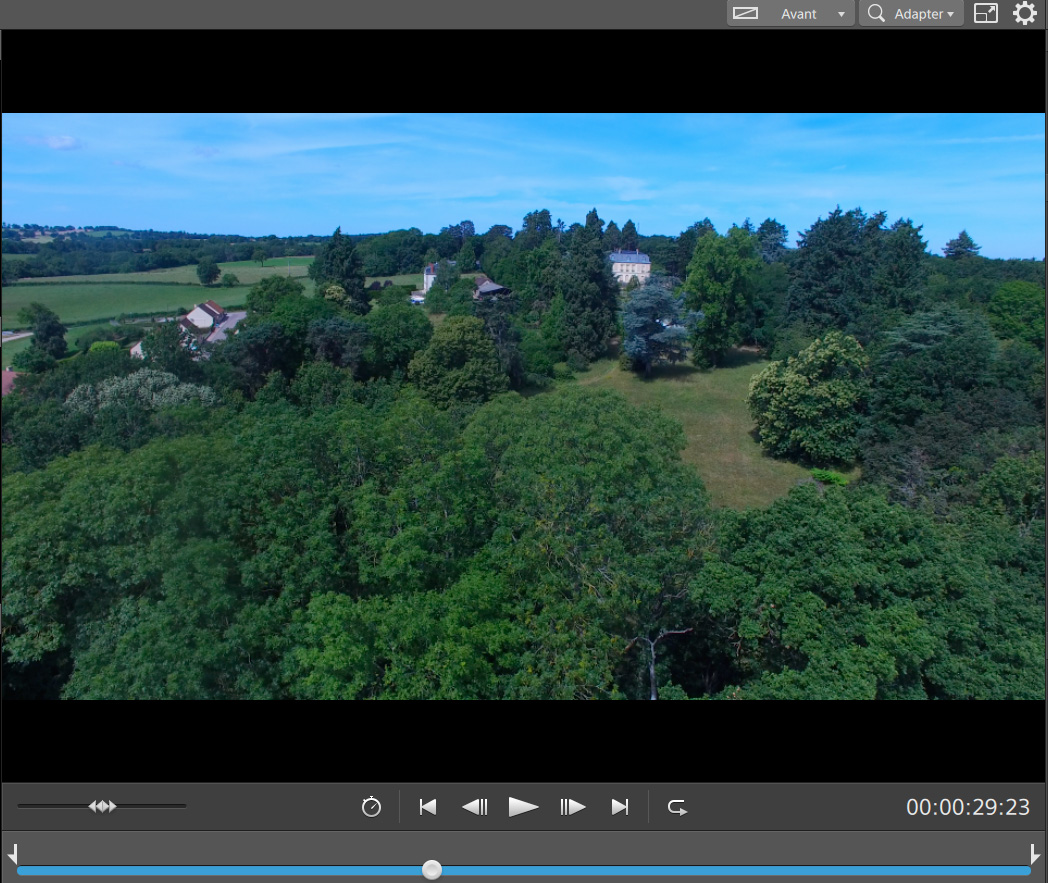This screenshot has width=1048, height=883.
Task: Play the video preview
Action: click(x=523, y=807)
